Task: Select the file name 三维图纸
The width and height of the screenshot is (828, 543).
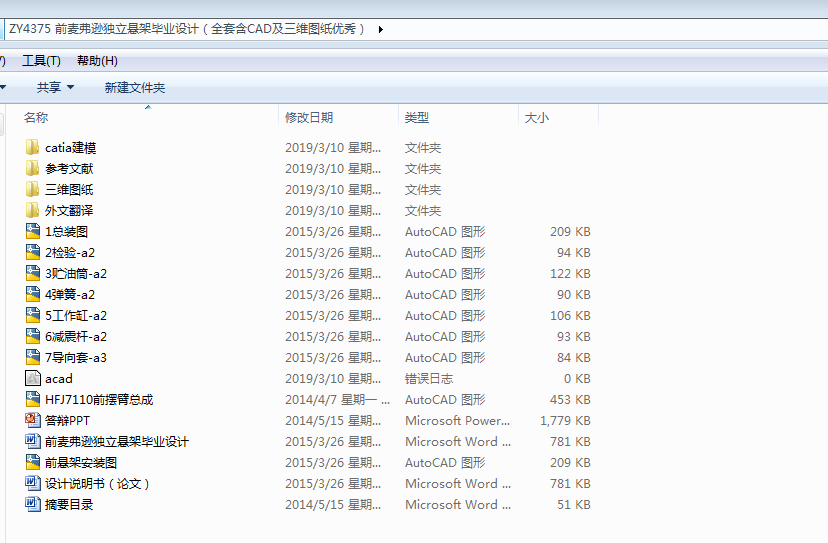Action: [69, 189]
